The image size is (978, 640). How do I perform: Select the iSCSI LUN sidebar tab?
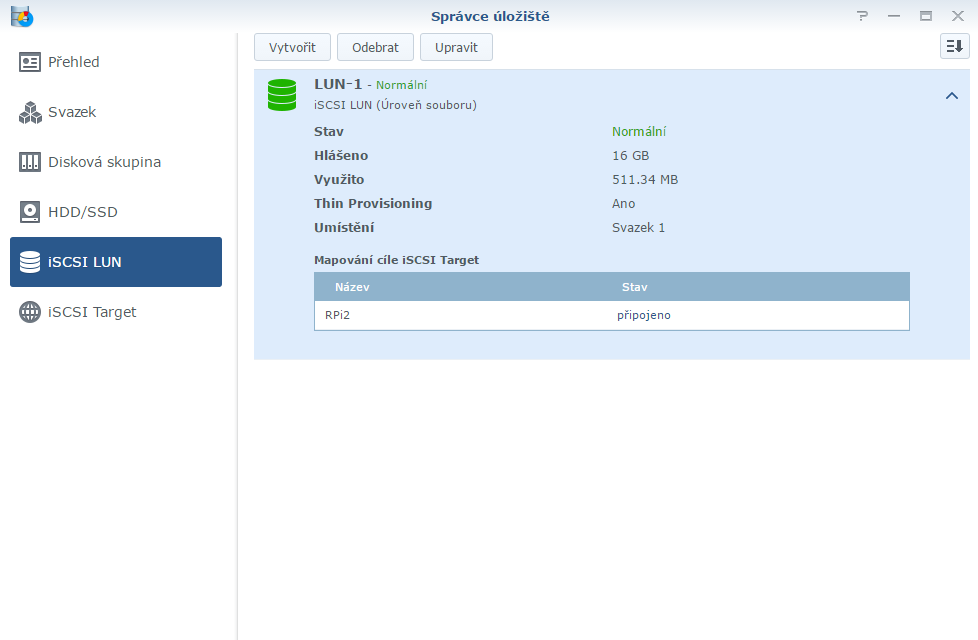click(x=116, y=262)
